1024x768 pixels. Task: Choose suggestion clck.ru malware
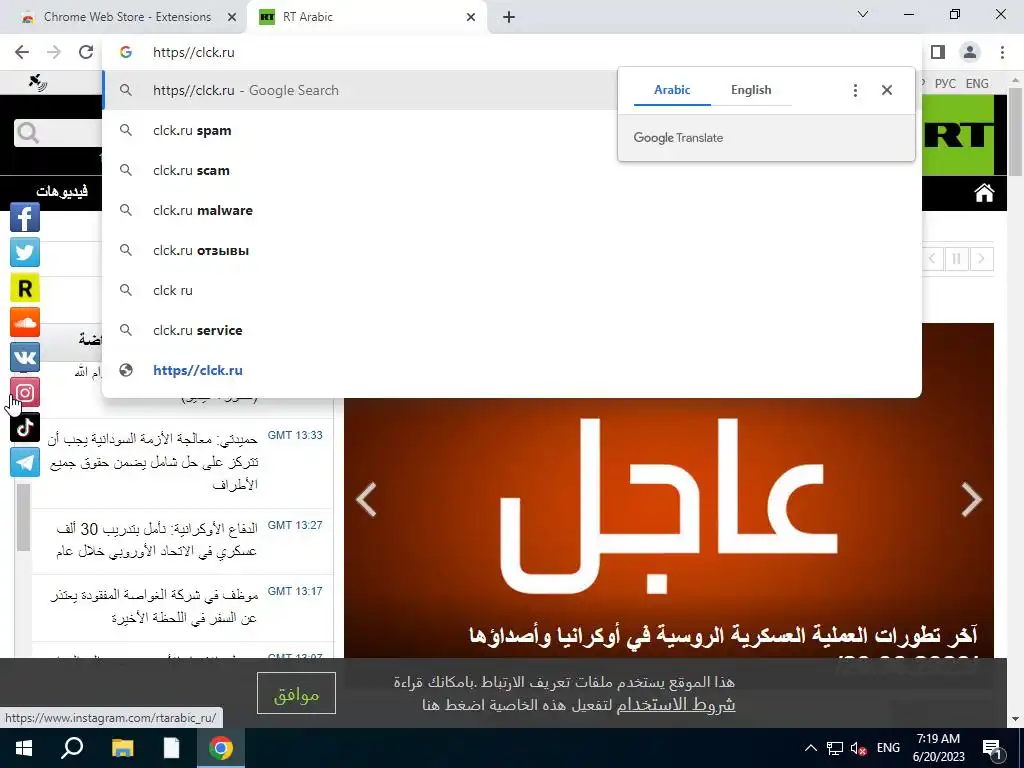pos(512,210)
